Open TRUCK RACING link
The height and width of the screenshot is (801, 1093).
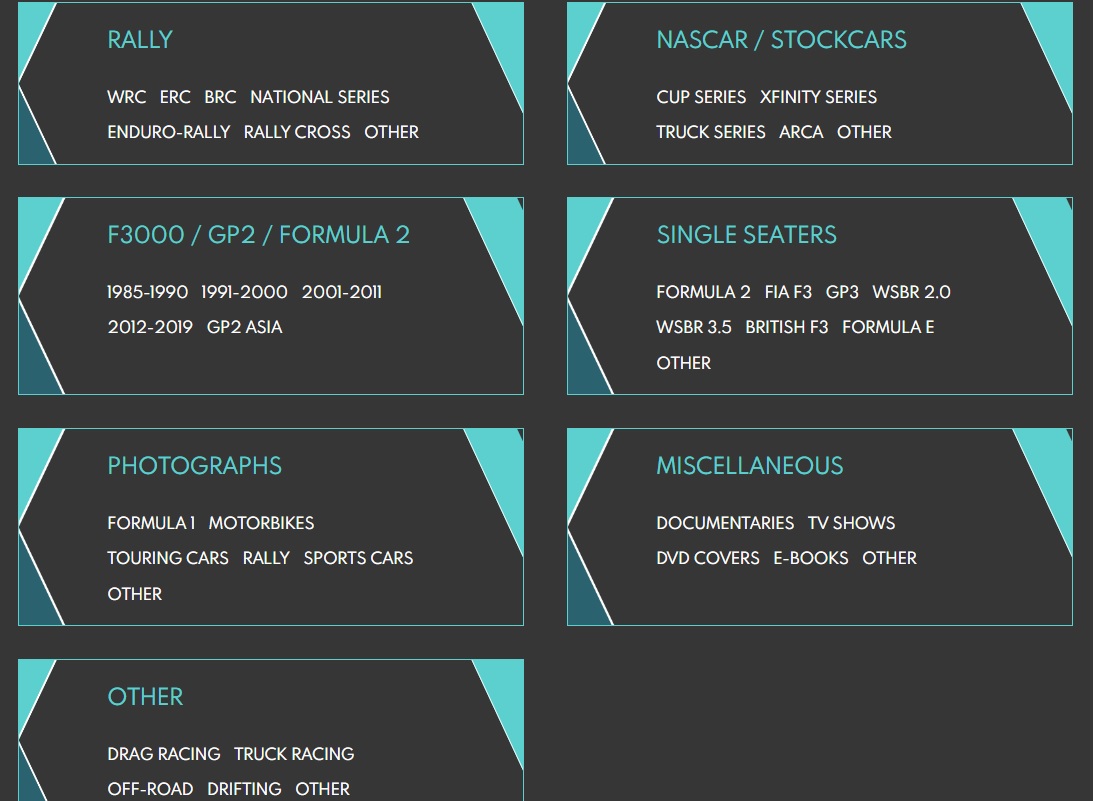(294, 754)
